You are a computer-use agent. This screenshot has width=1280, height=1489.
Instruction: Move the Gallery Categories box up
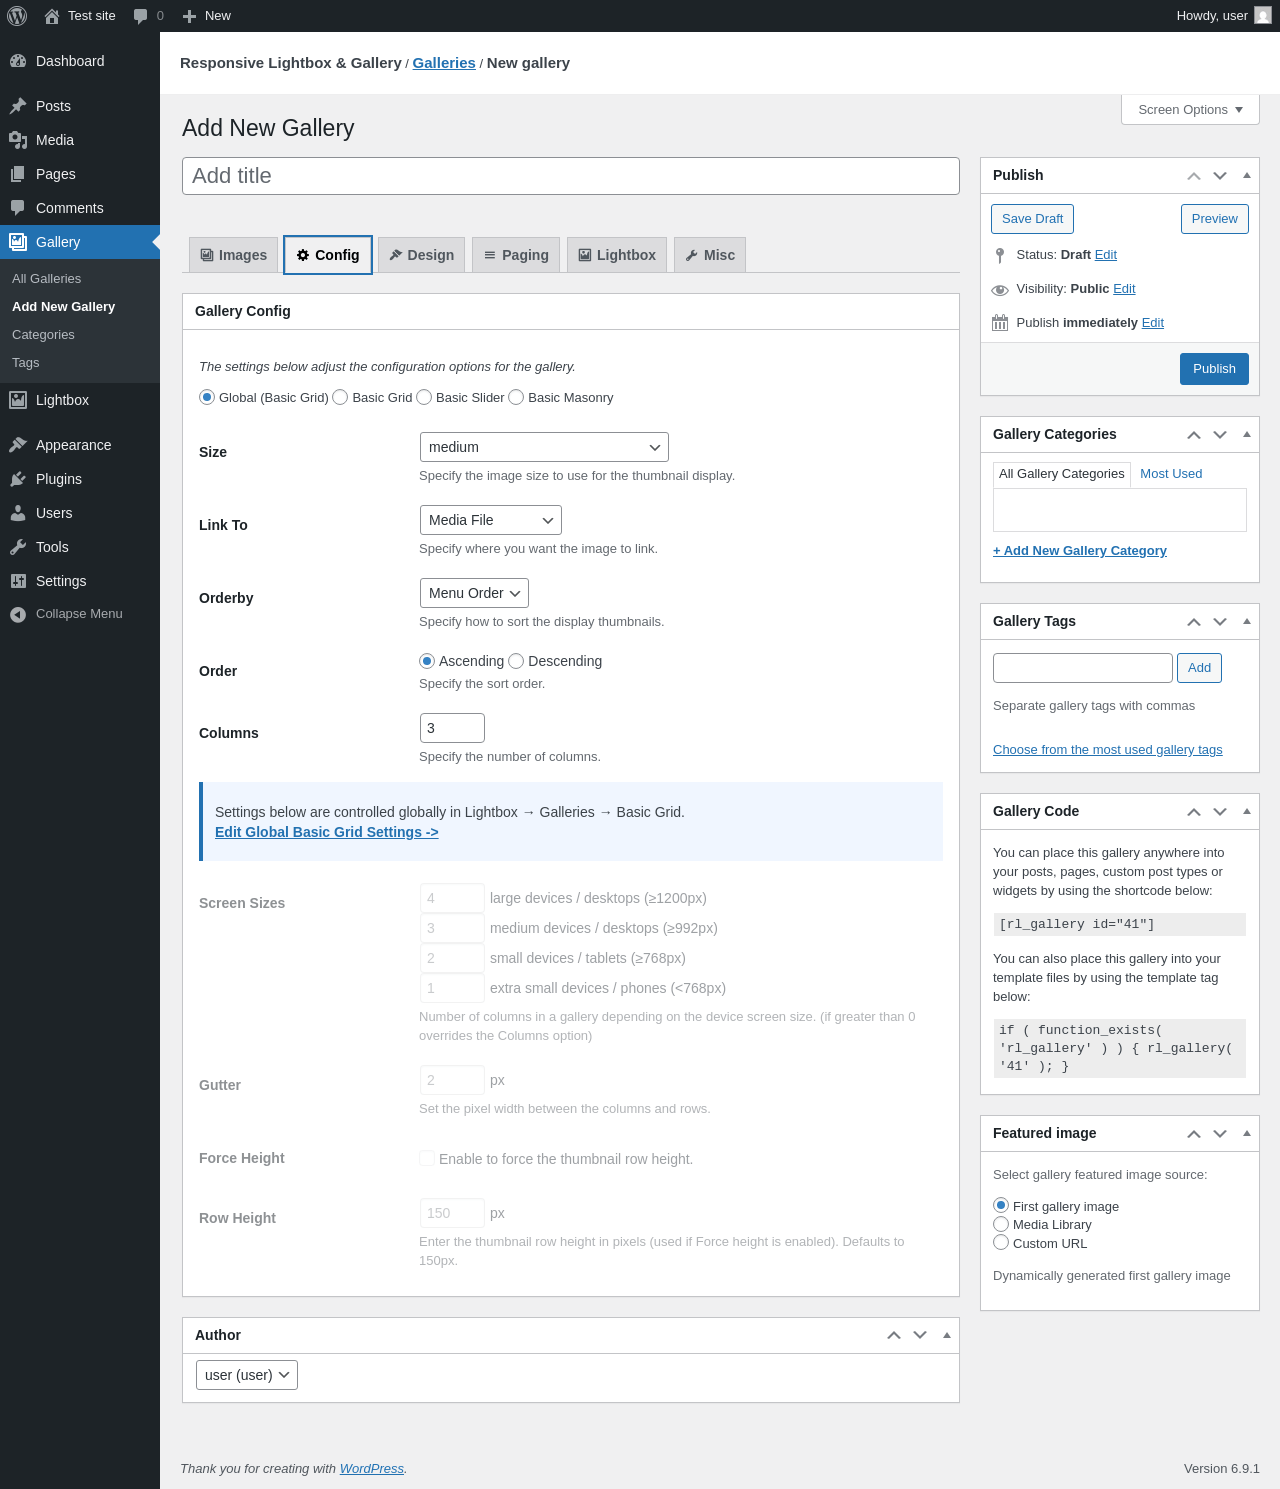(1194, 435)
